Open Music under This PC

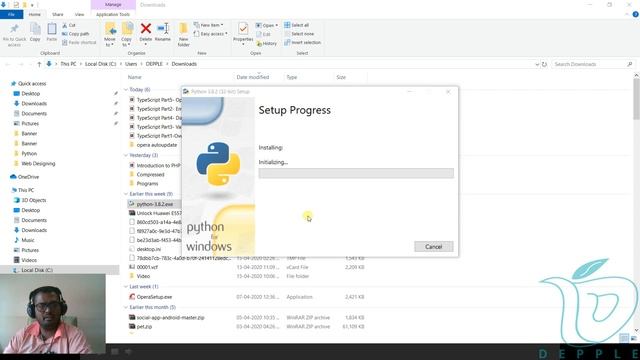(28, 240)
